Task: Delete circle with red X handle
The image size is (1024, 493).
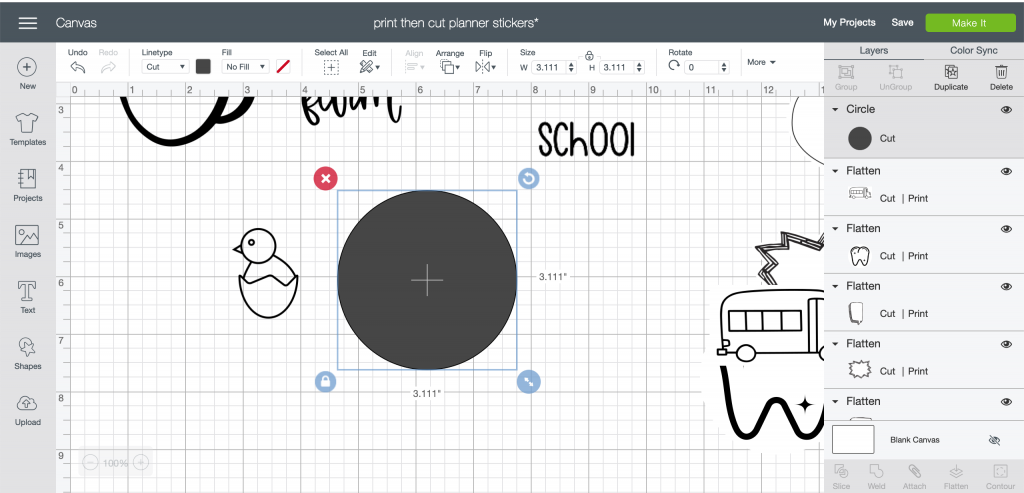Action: pos(325,178)
